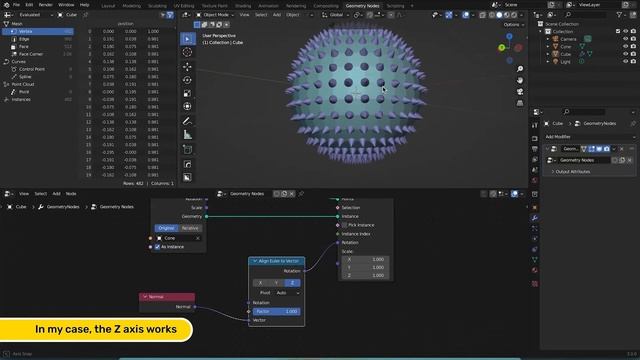Select the Vertex domain in spreadsheet
640x360 pixels.
pyautogui.click(x=38, y=31)
